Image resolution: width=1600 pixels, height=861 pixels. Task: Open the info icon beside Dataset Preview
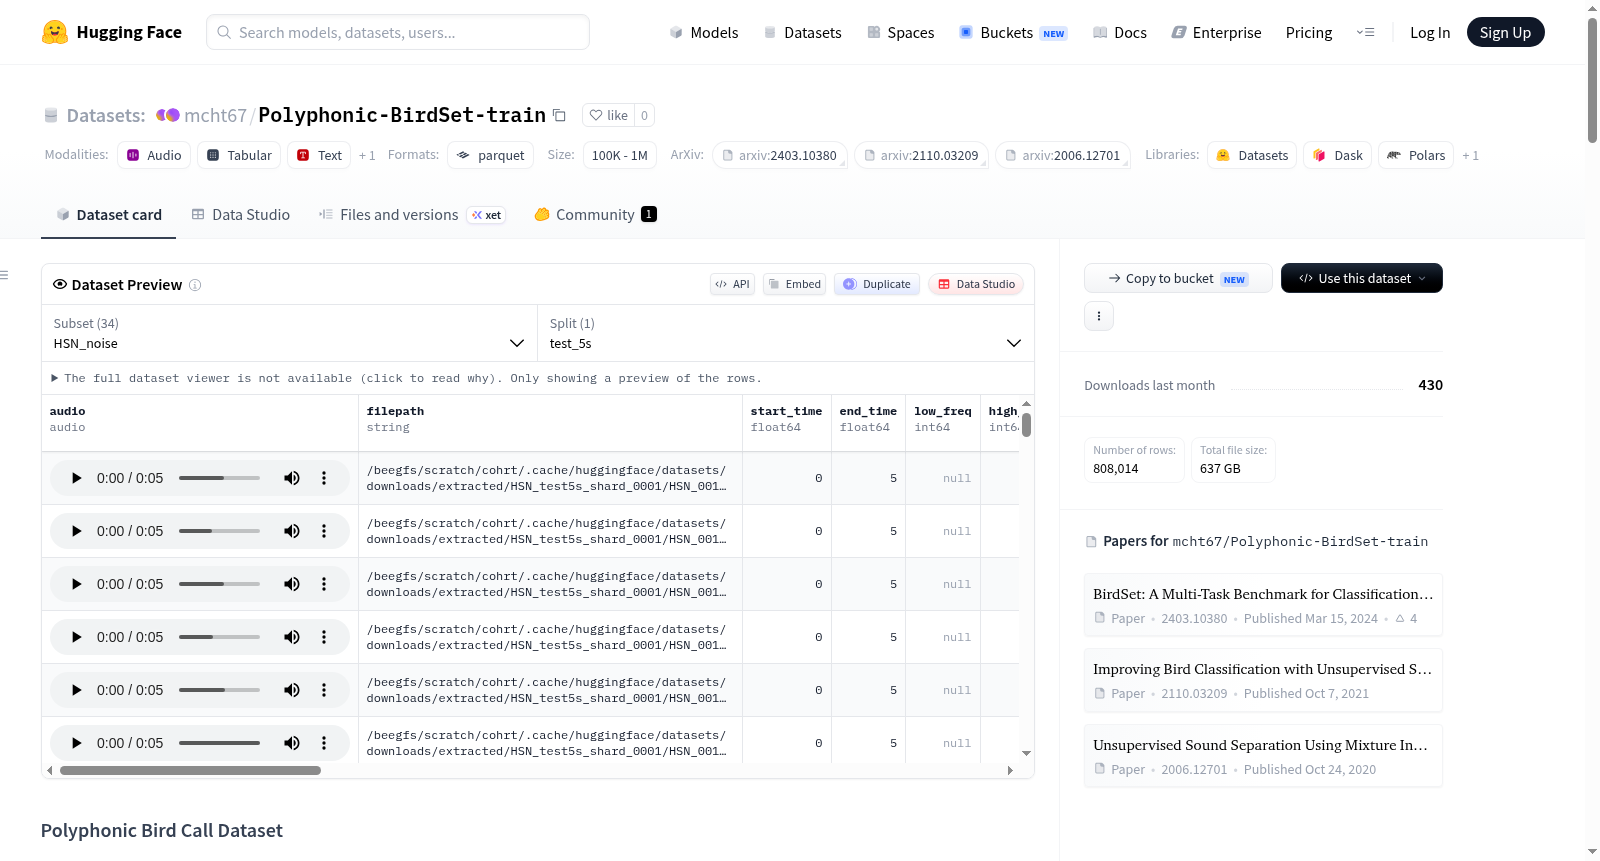[195, 285]
